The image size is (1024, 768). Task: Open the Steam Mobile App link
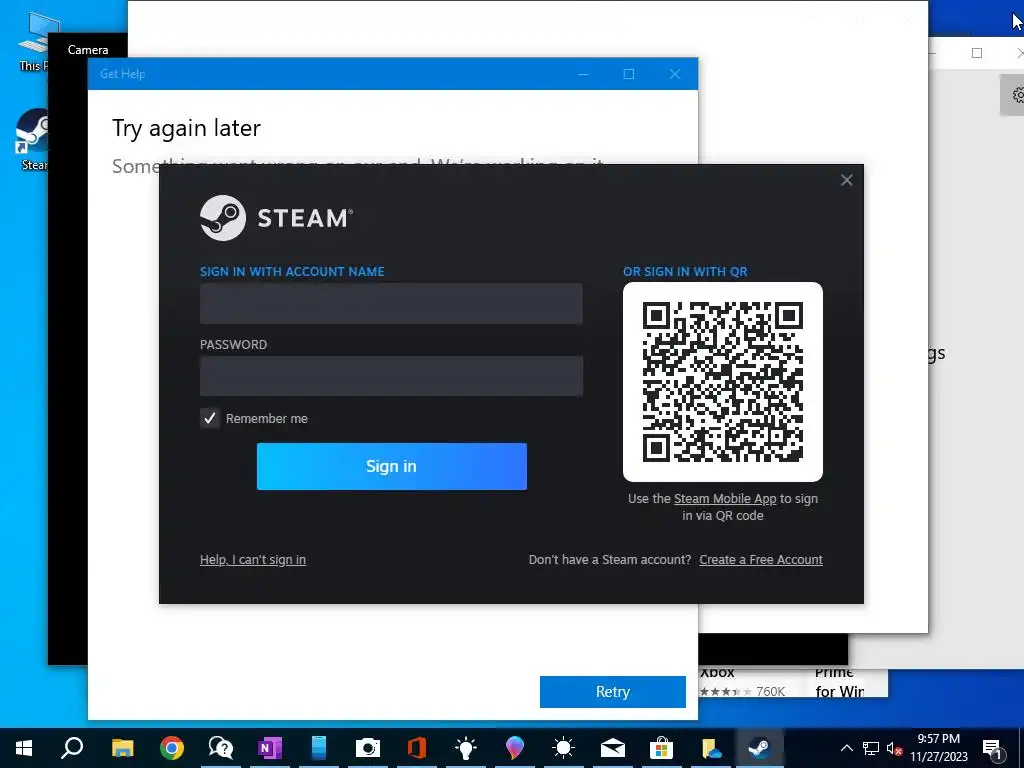(725, 499)
